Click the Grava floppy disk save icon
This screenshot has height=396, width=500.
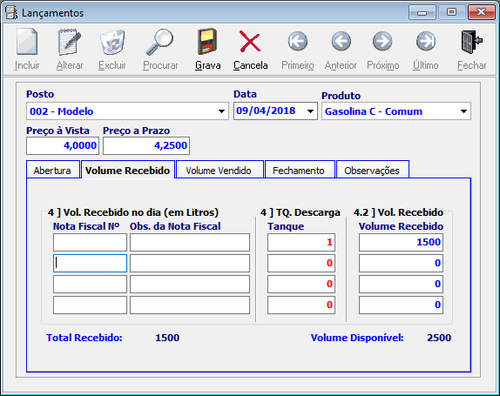[x=207, y=42]
